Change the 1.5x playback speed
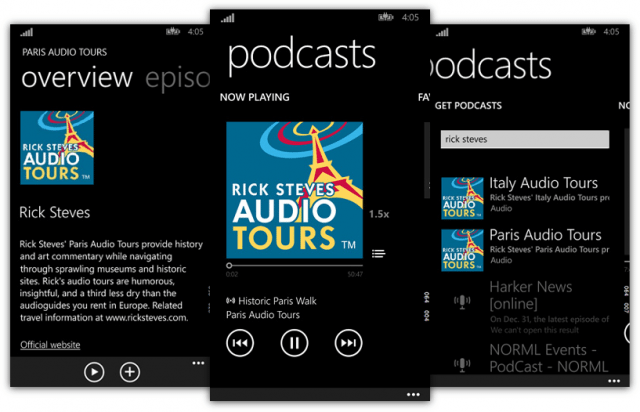The image size is (640, 412). pyautogui.click(x=379, y=214)
